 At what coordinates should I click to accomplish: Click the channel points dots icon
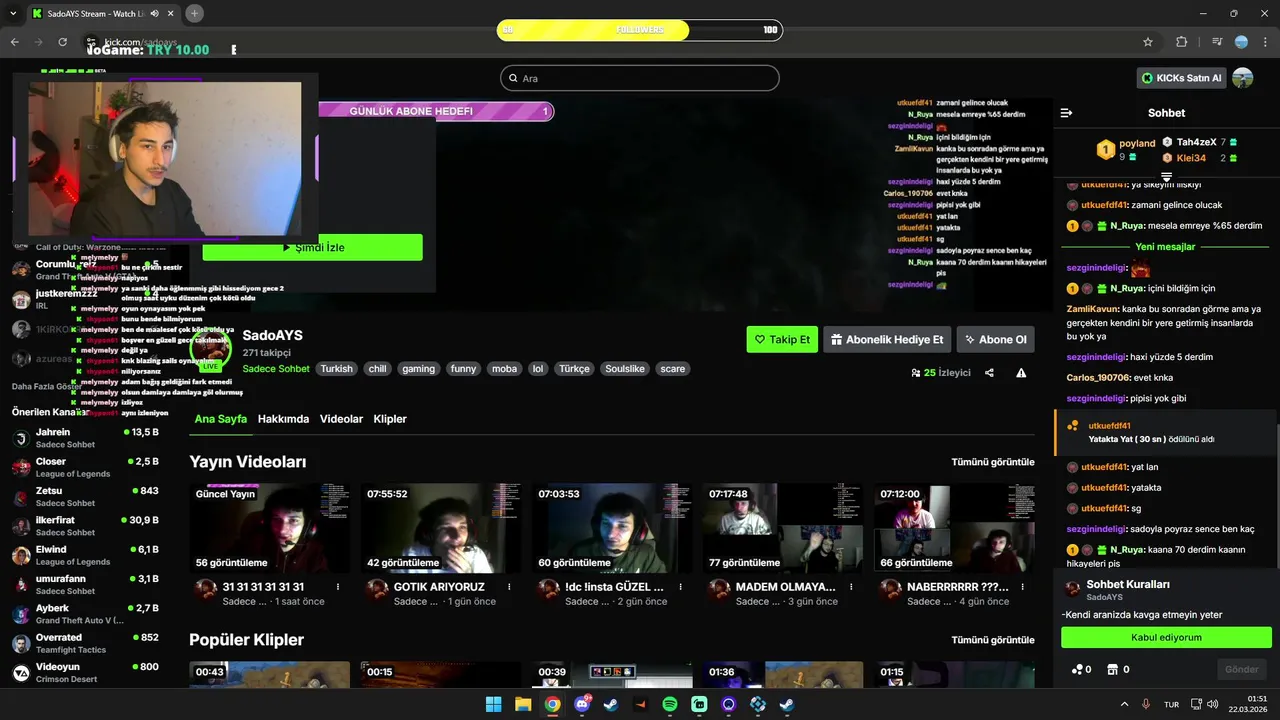1077,669
